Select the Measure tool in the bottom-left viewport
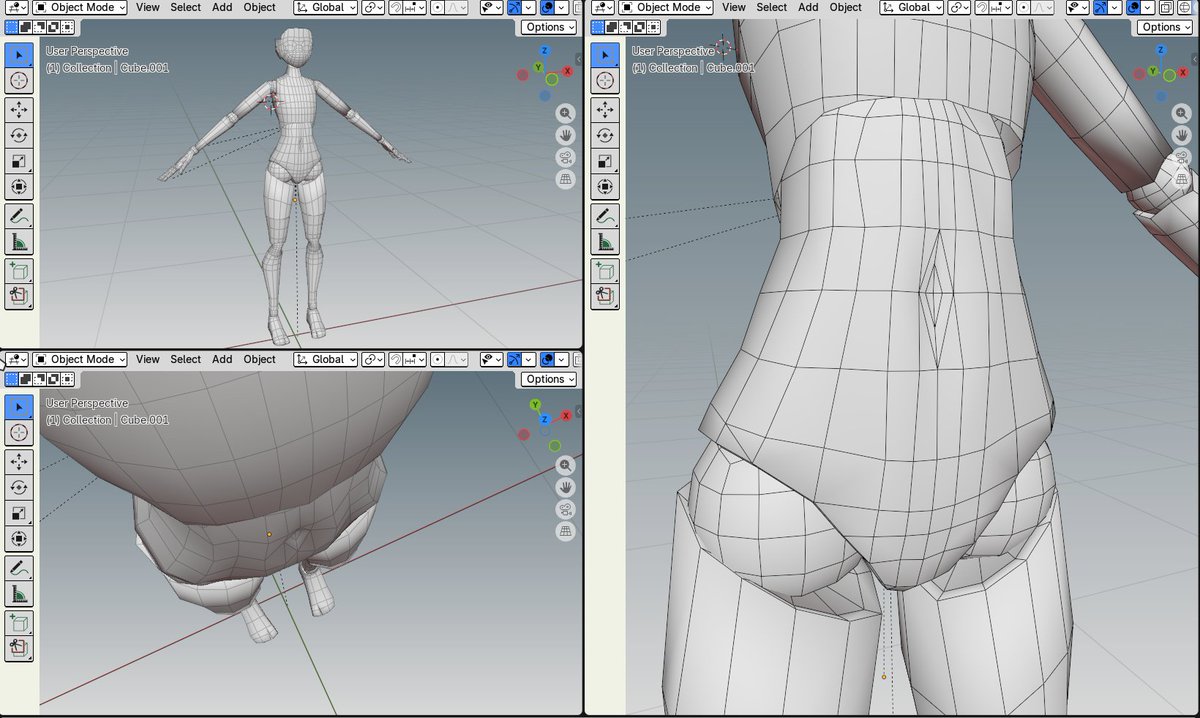Image resolution: width=1200 pixels, height=718 pixels. 19,594
